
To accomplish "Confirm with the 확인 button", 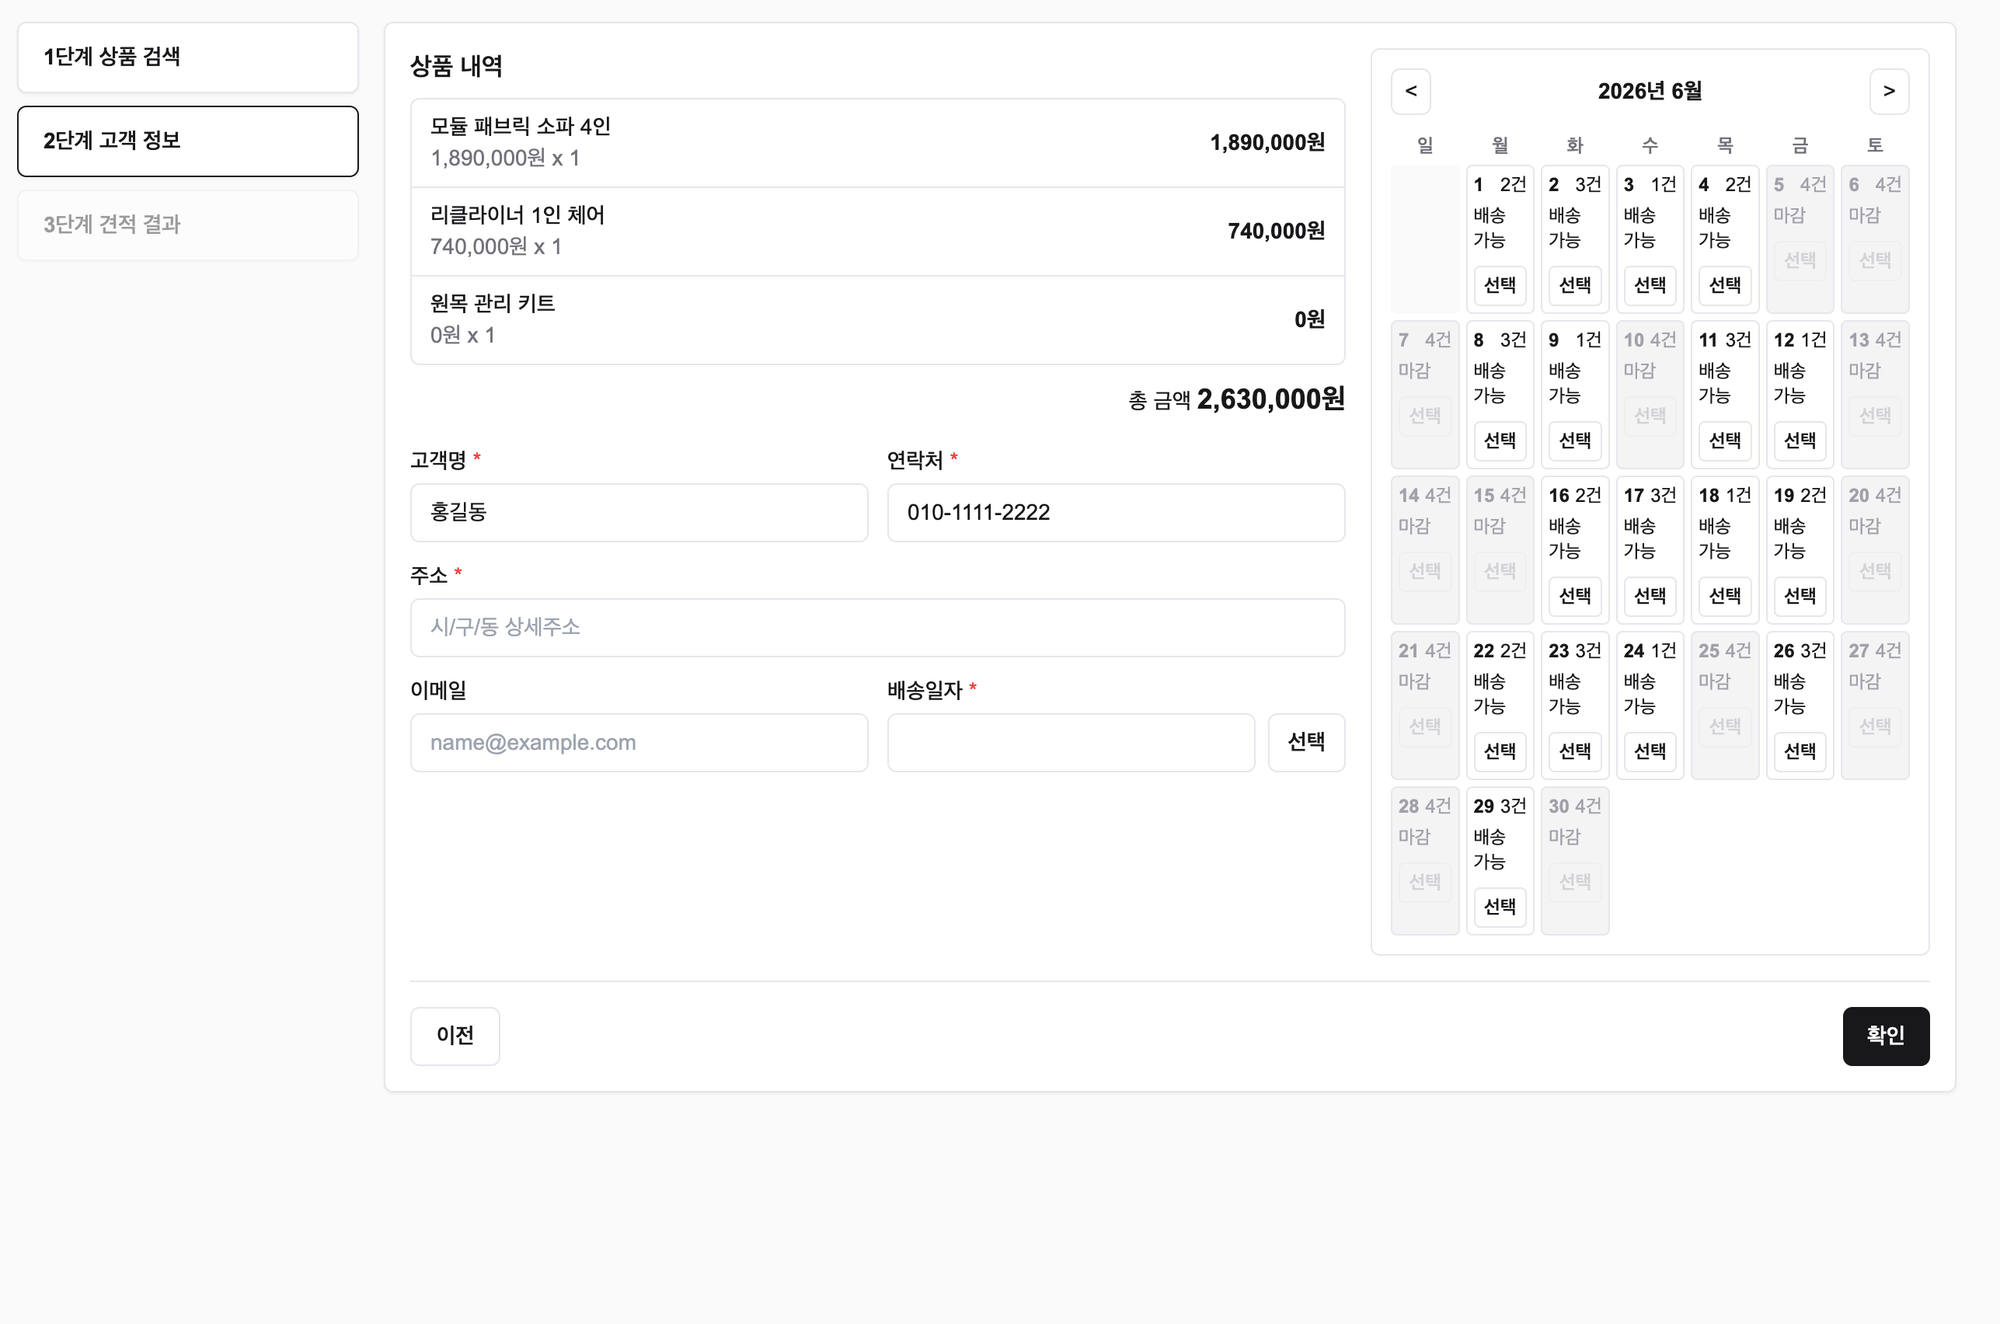I will 1886,1036.
